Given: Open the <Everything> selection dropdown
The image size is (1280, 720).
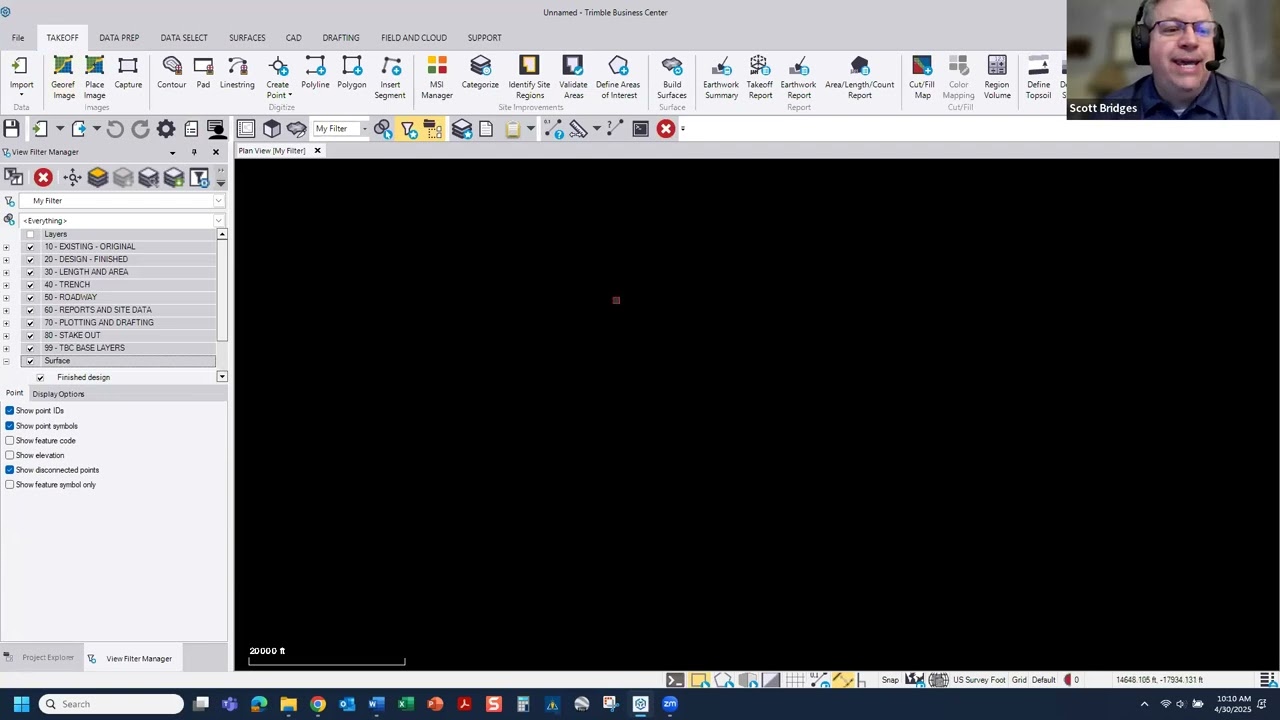Looking at the screenshot, I should pyautogui.click(x=218, y=221).
